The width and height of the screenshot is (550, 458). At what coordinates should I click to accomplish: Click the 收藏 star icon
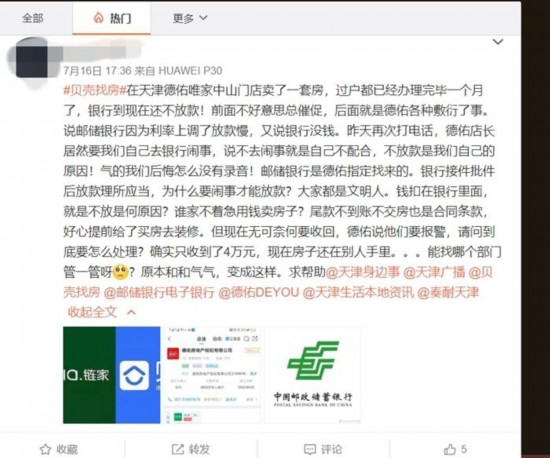[x=46, y=449]
